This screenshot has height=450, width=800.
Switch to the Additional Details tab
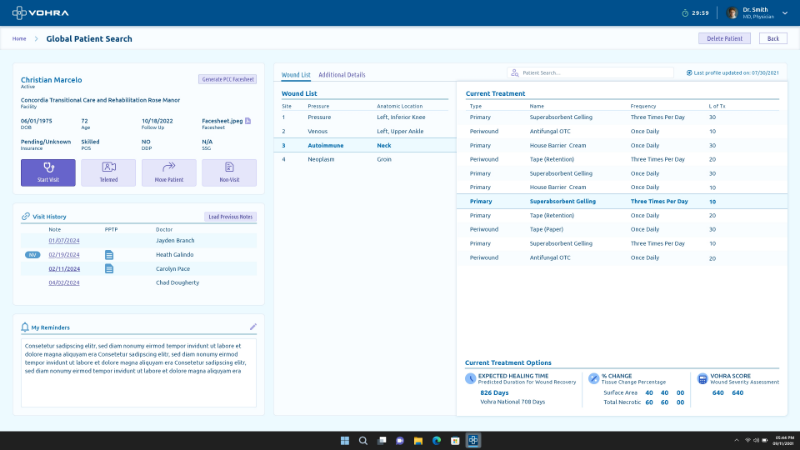(341, 75)
